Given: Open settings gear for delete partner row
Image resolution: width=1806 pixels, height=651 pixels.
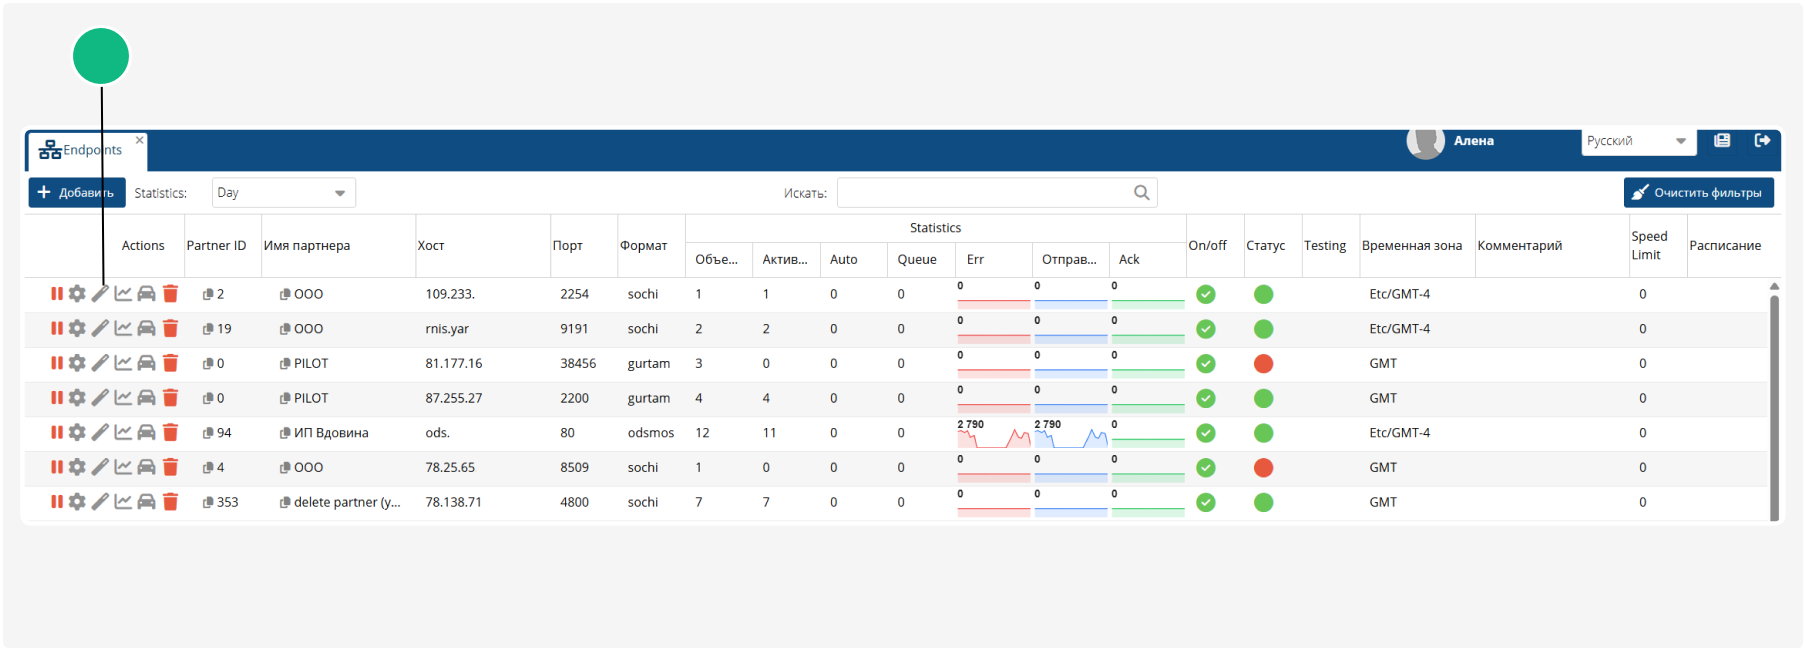Looking at the screenshot, I should click(77, 502).
